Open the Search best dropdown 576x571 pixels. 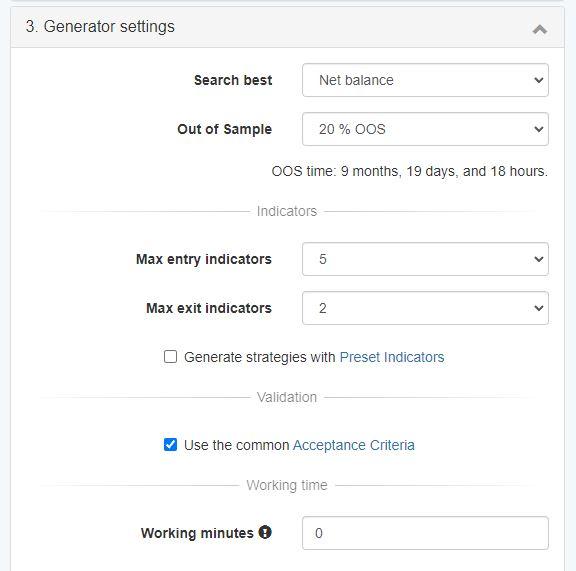pyautogui.click(x=425, y=80)
